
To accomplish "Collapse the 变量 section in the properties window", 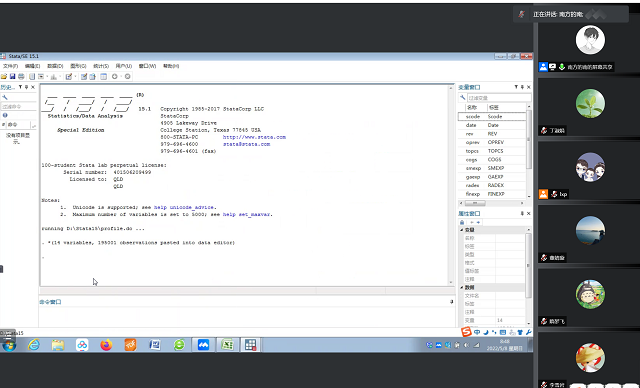I will point(462,230).
